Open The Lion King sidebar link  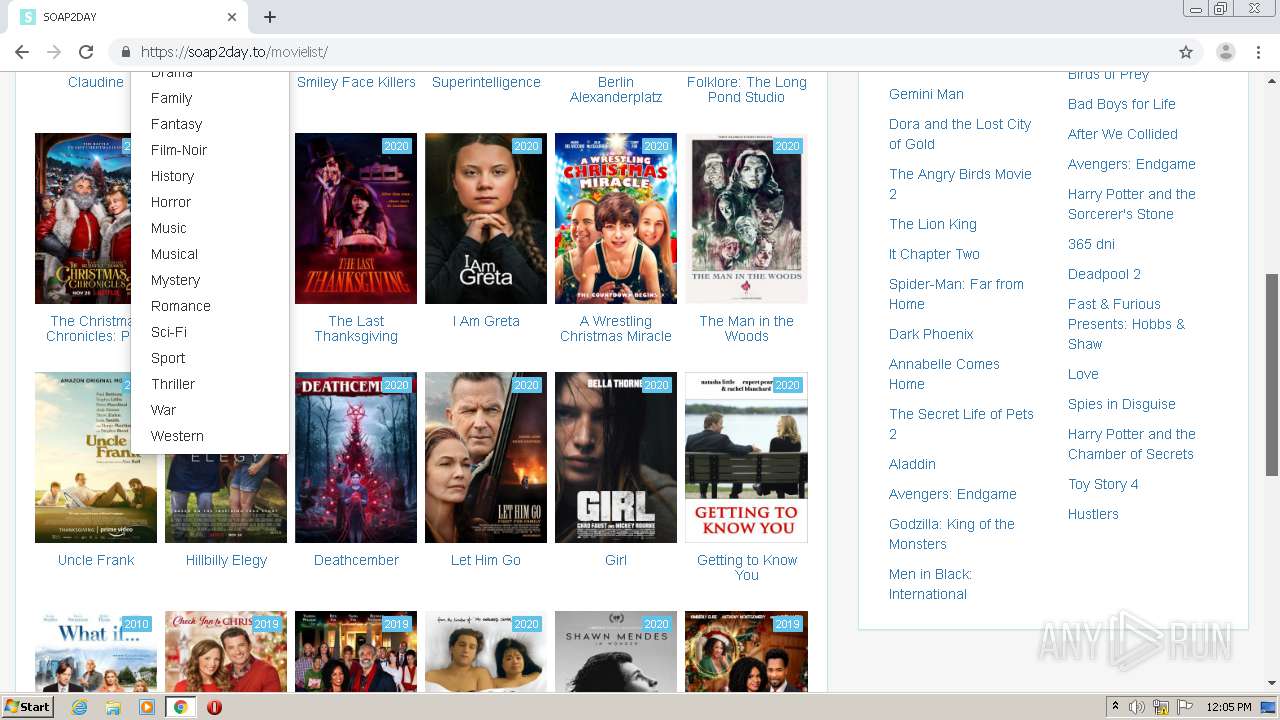pyautogui.click(x=933, y=224)
